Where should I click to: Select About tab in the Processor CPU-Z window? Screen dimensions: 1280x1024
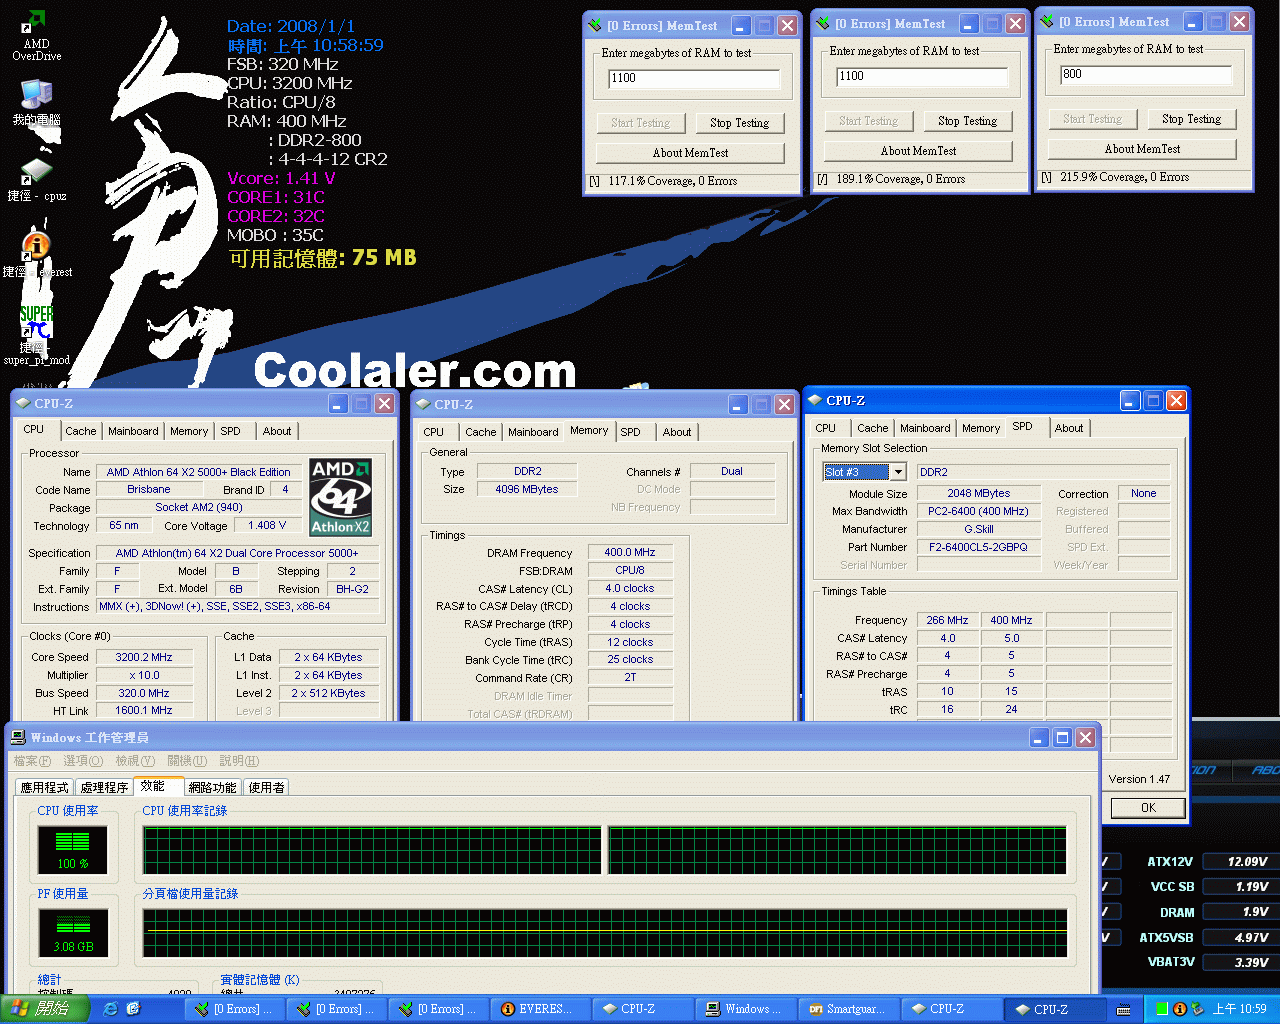pyautogui.click(x=277, y=431)
